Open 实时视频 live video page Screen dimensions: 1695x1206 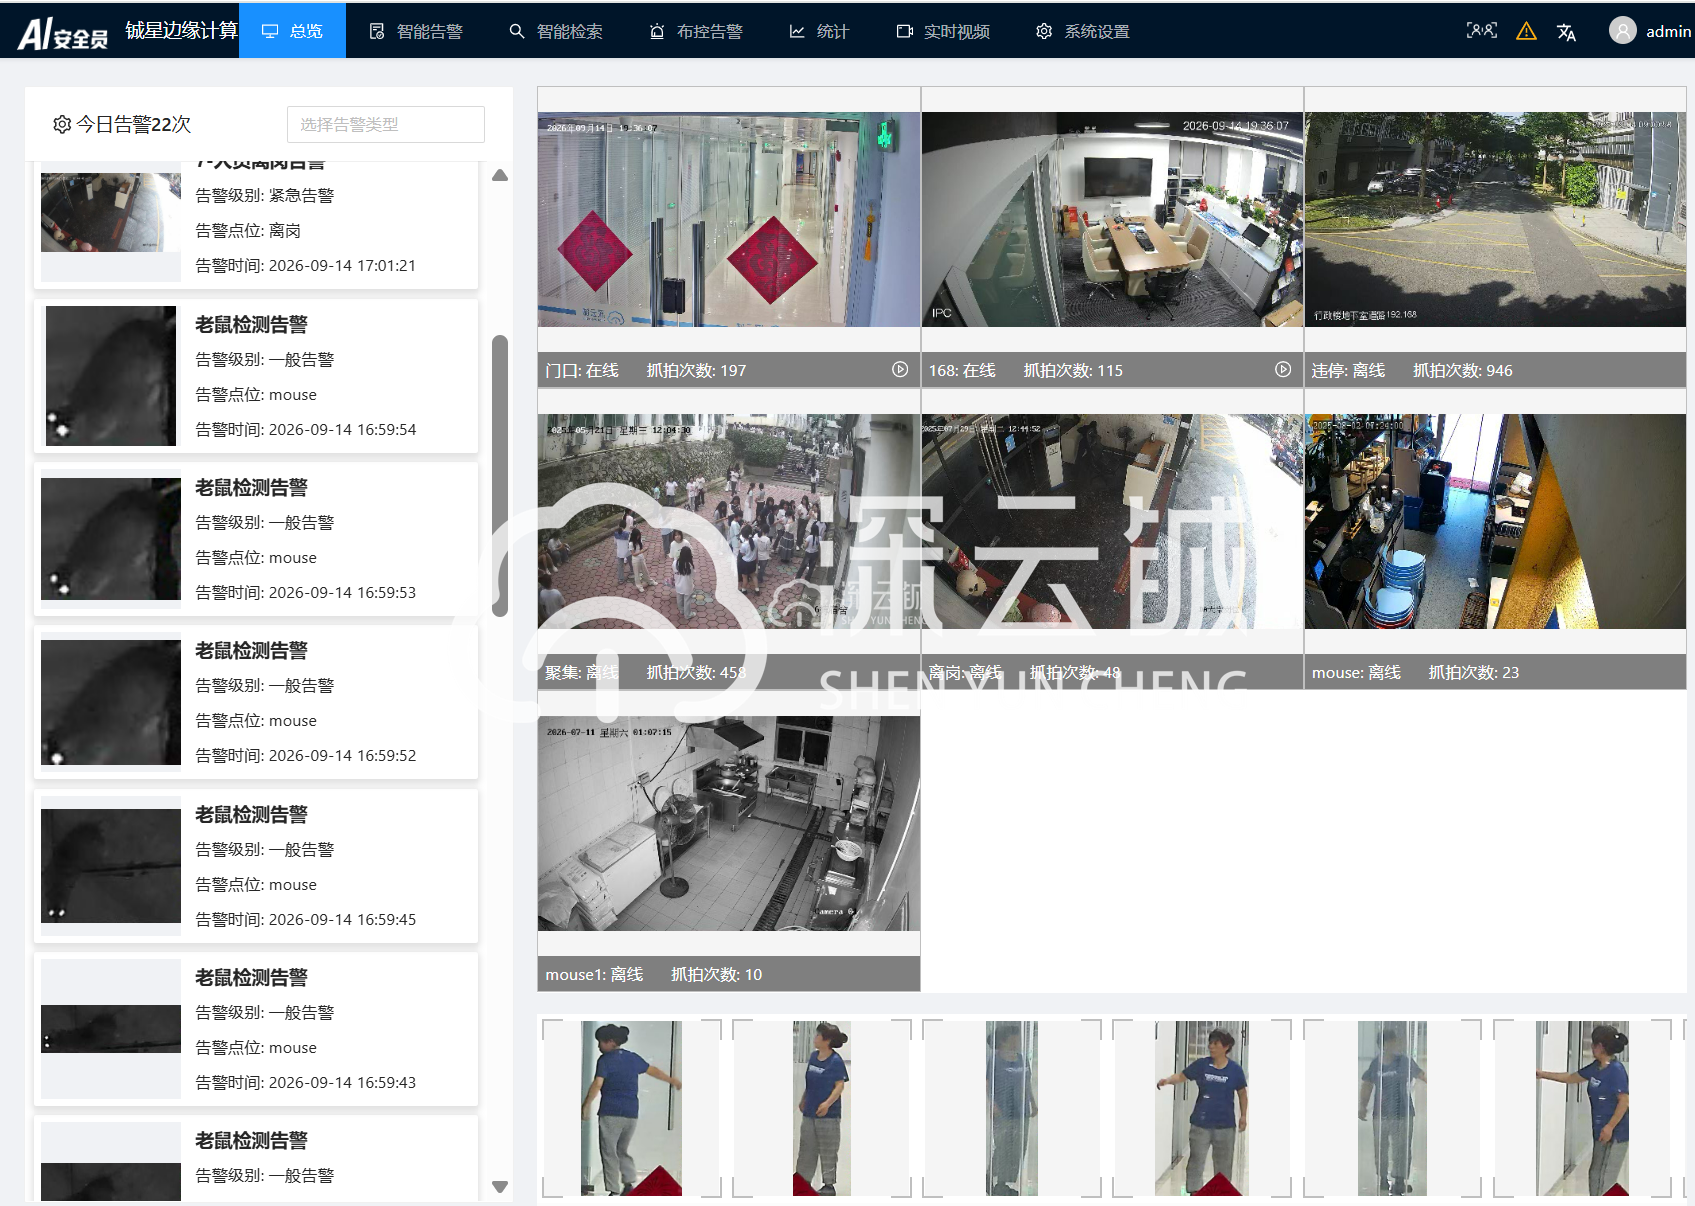[x=943, y=31]
